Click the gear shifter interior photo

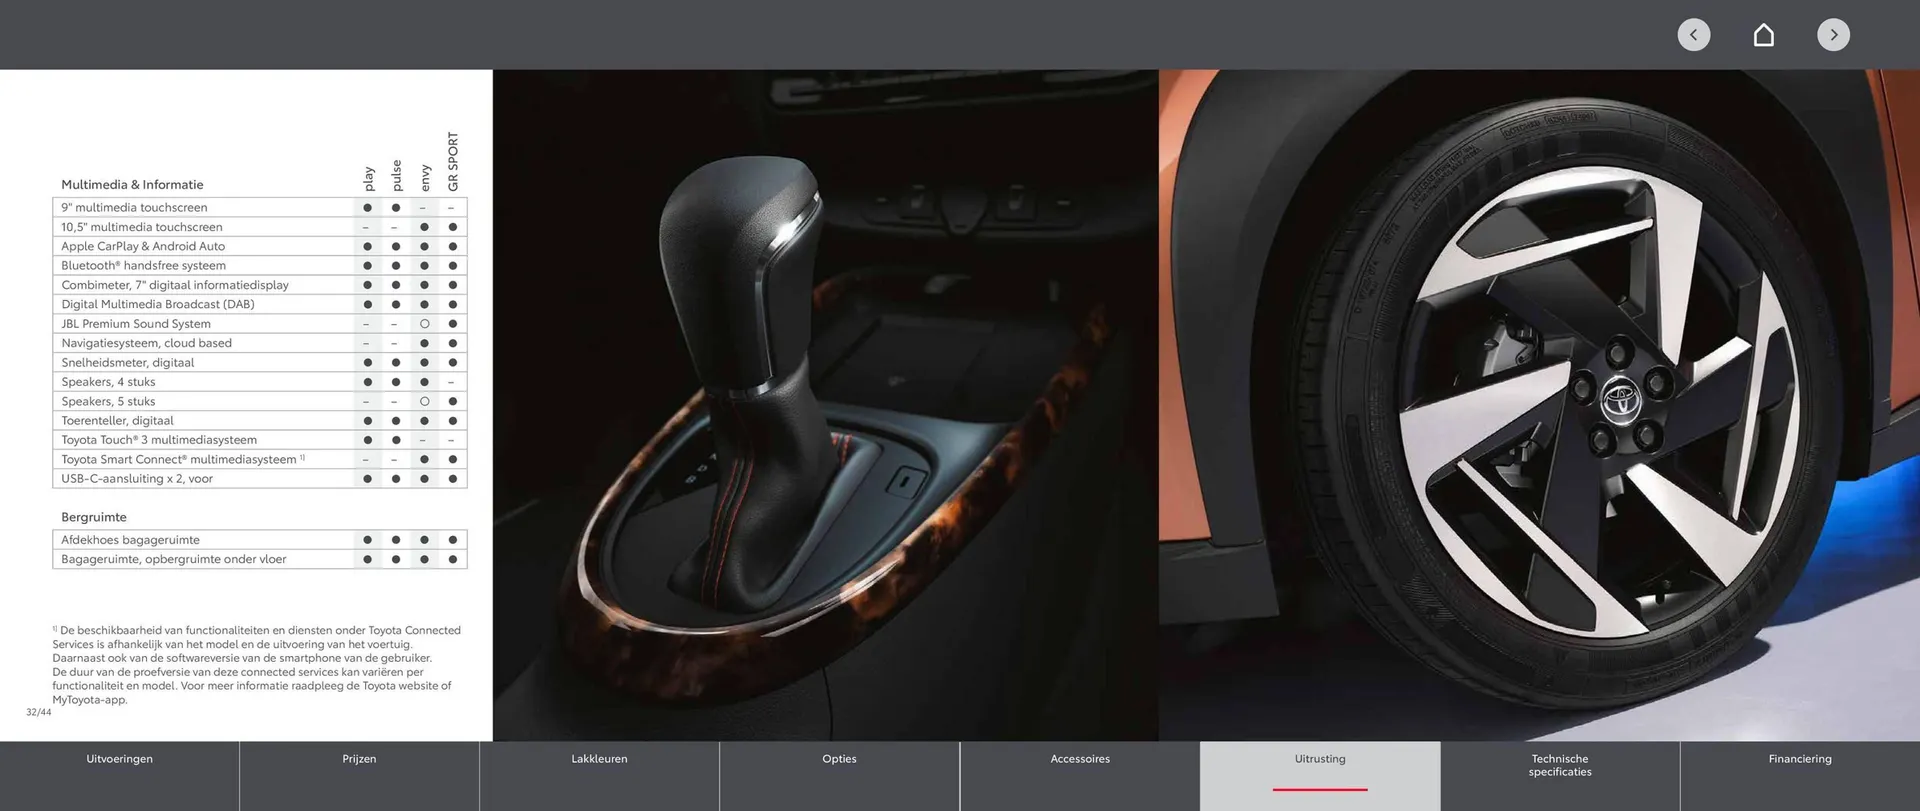(x=825, y=405)
